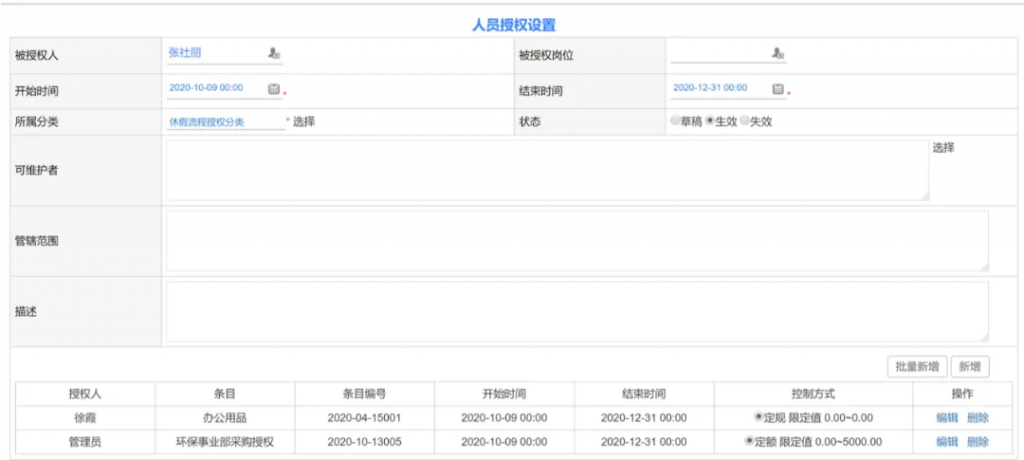This screenshot has height=460, width=1024.
Task: Edit the 管理员 authorization row
Action: pyautogui.click(x=946, y=441)
